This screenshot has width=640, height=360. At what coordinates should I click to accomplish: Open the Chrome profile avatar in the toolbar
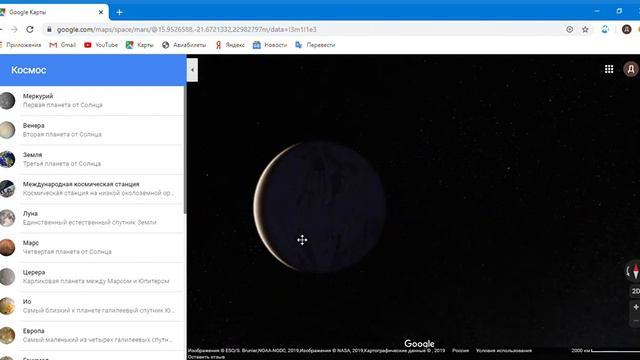[x=627, y=29]
